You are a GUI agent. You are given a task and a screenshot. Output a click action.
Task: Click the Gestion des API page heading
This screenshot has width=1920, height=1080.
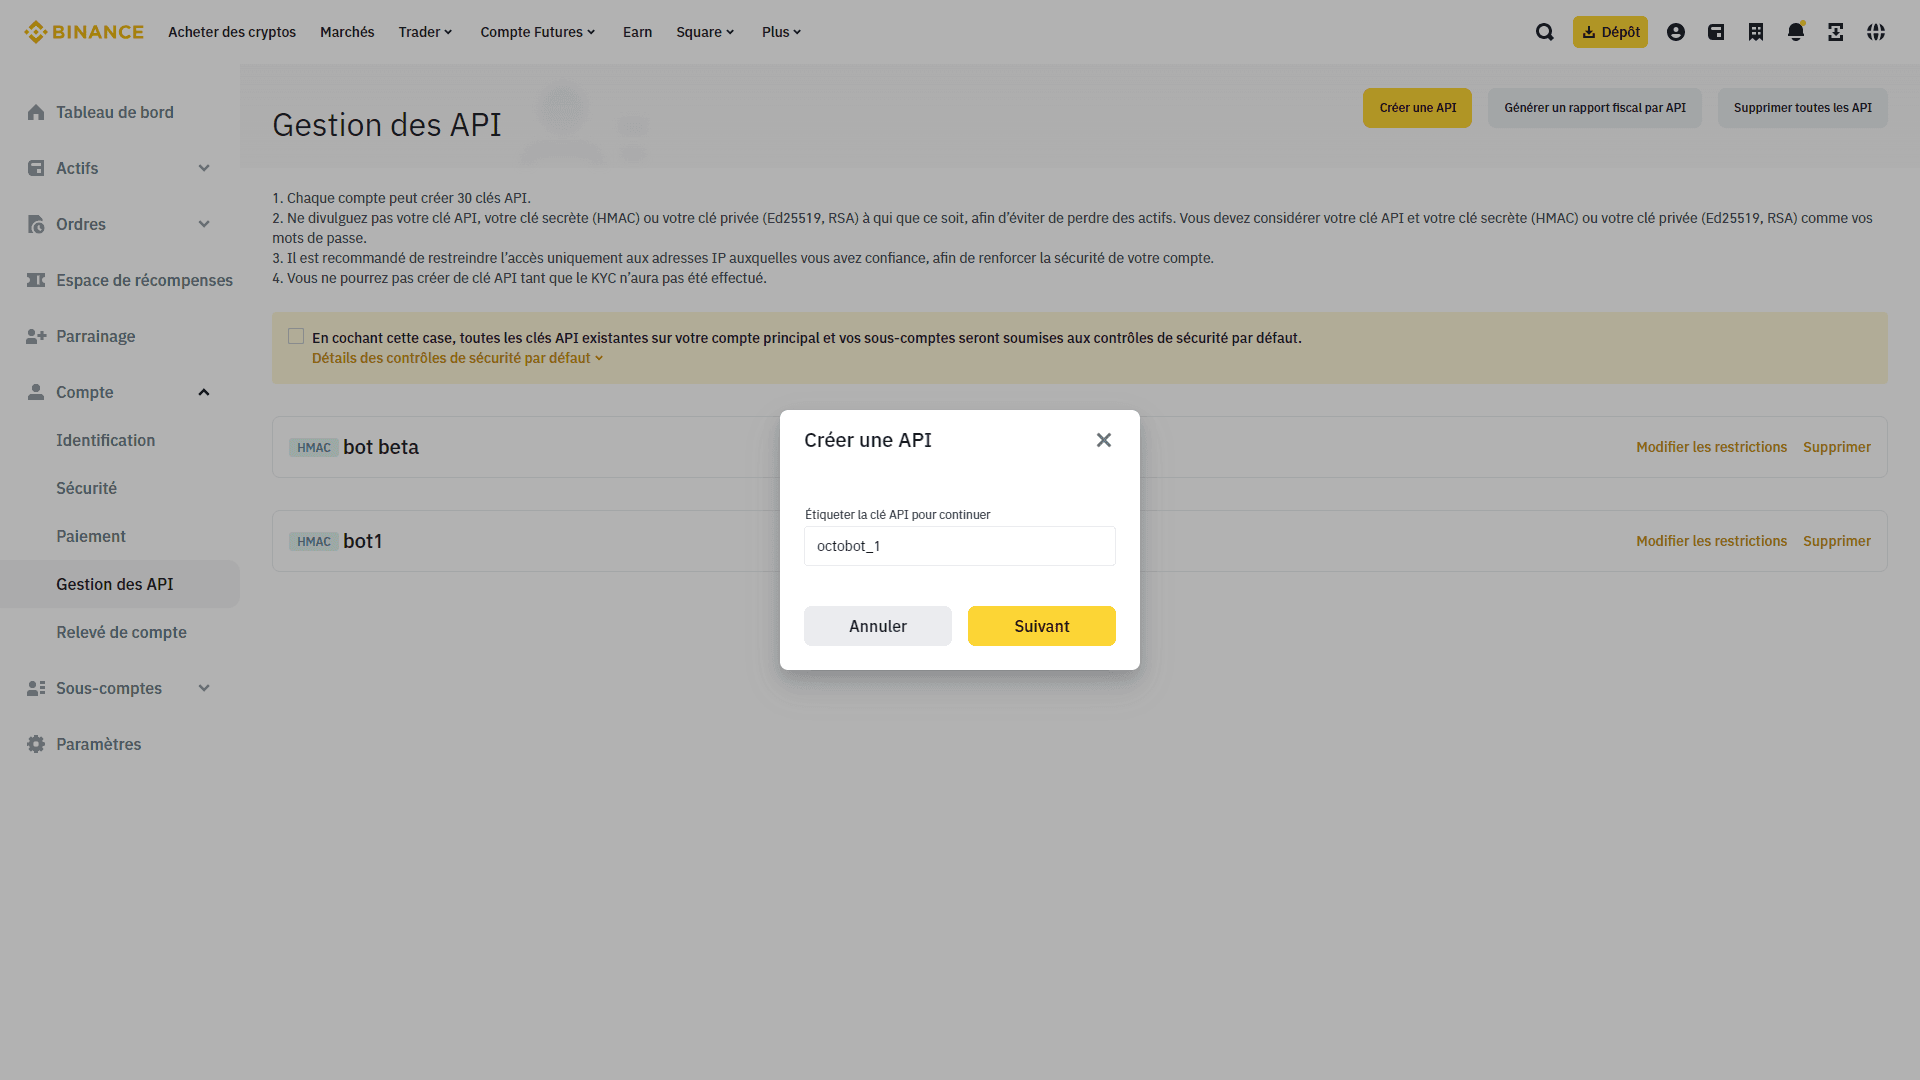point(387,125)
